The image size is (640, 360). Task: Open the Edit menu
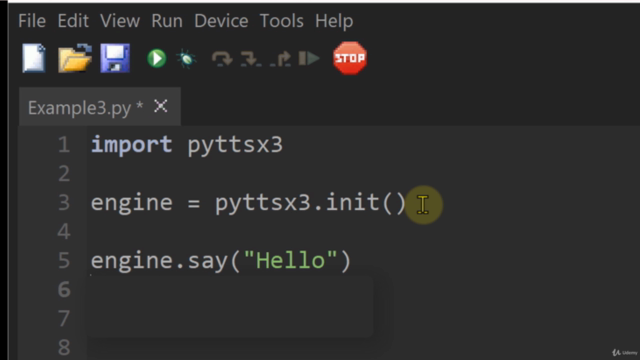[x=73, y=21]
